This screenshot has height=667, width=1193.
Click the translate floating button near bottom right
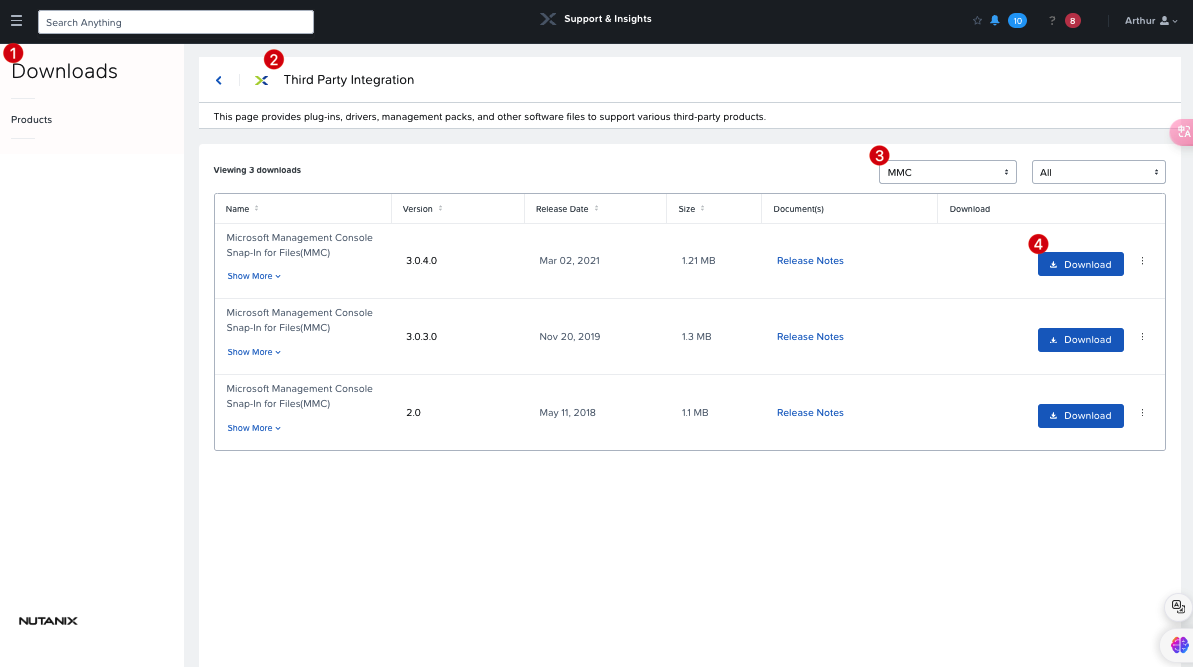click(x=1179, y=607)
